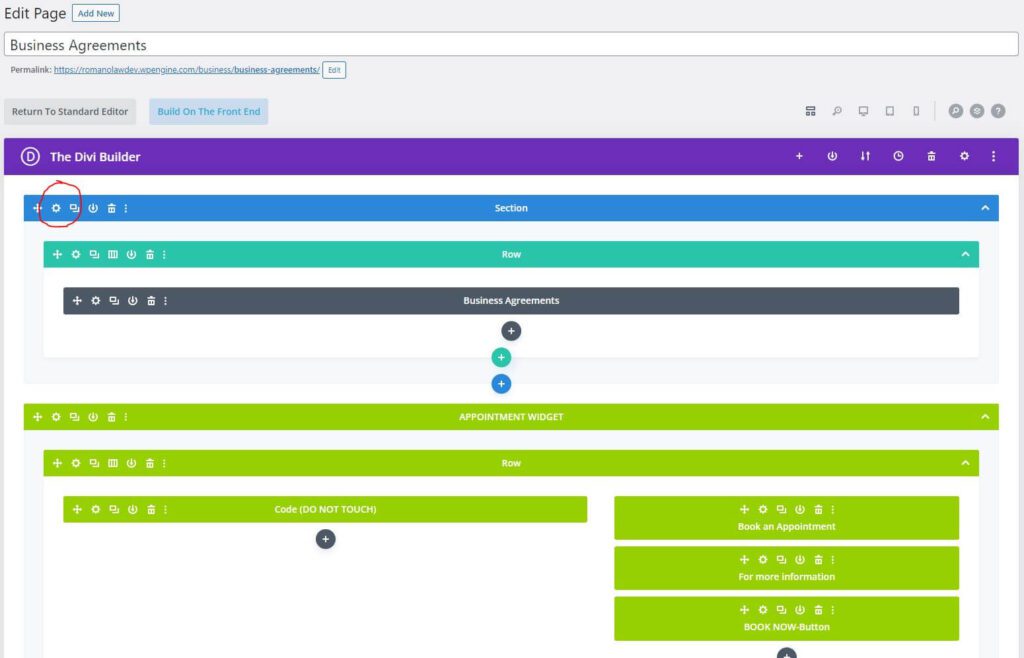
Task: Activate zoom out view icon
Action: tap(837, 112)
